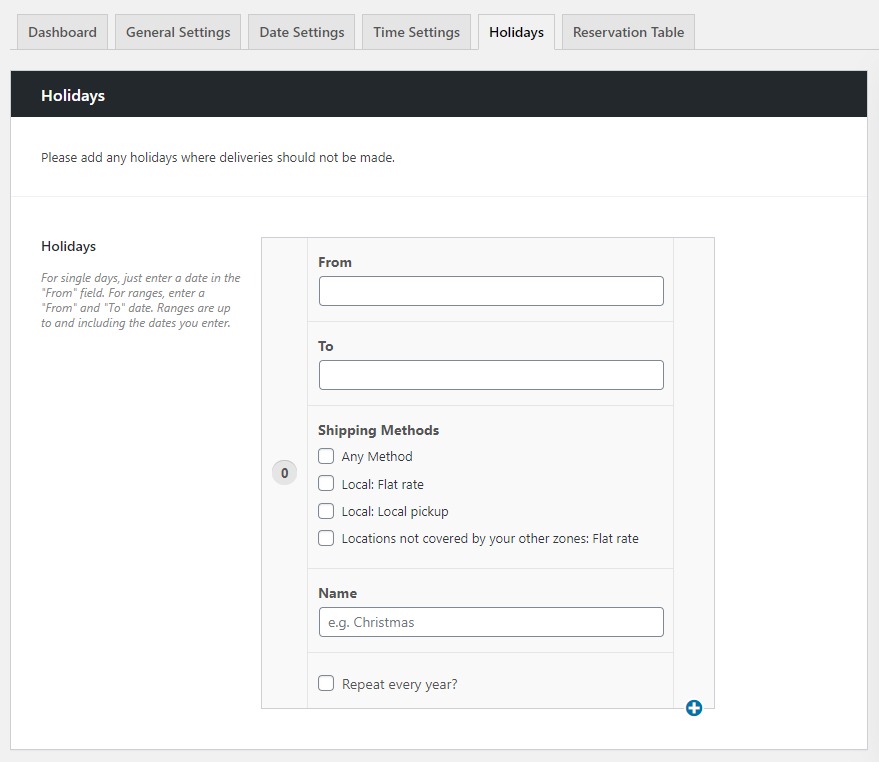This screenshot has width=879, height=762.
Task: Click the Local: Local pickup label text
Action: 395,512
